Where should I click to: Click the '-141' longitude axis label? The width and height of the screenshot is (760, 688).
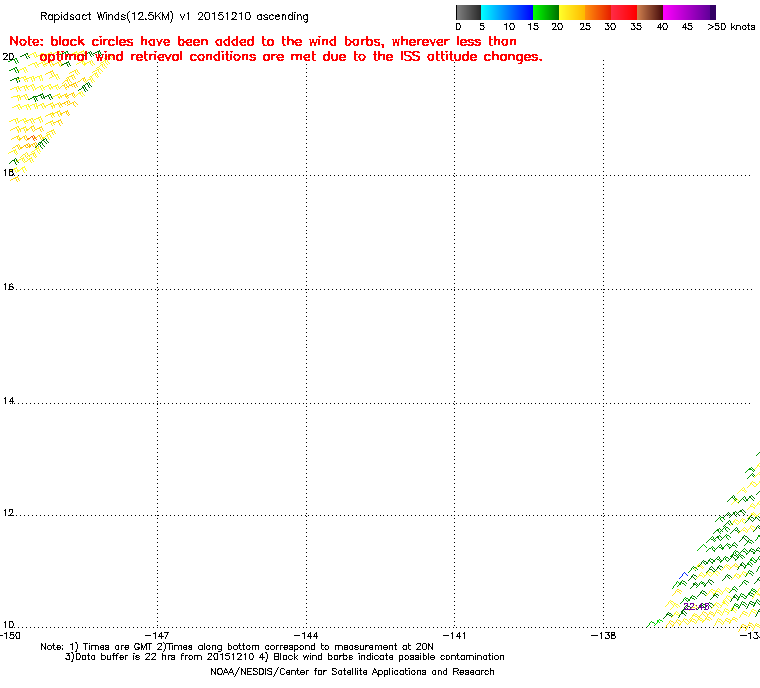tap(454, 636)
